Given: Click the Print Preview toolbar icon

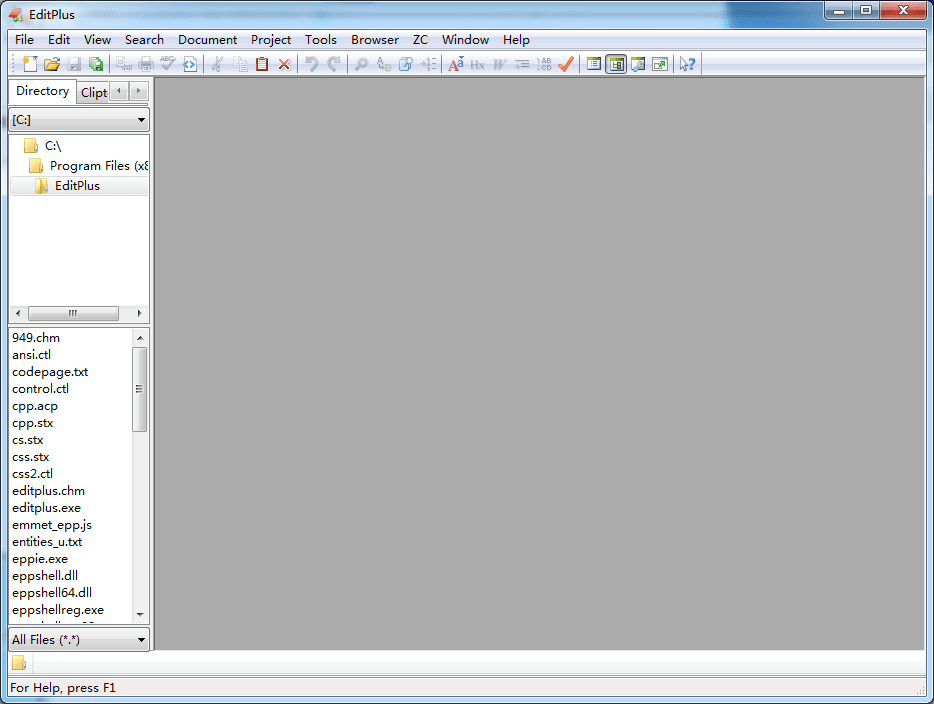Looking at the screenshot, I should coord(124,64).
